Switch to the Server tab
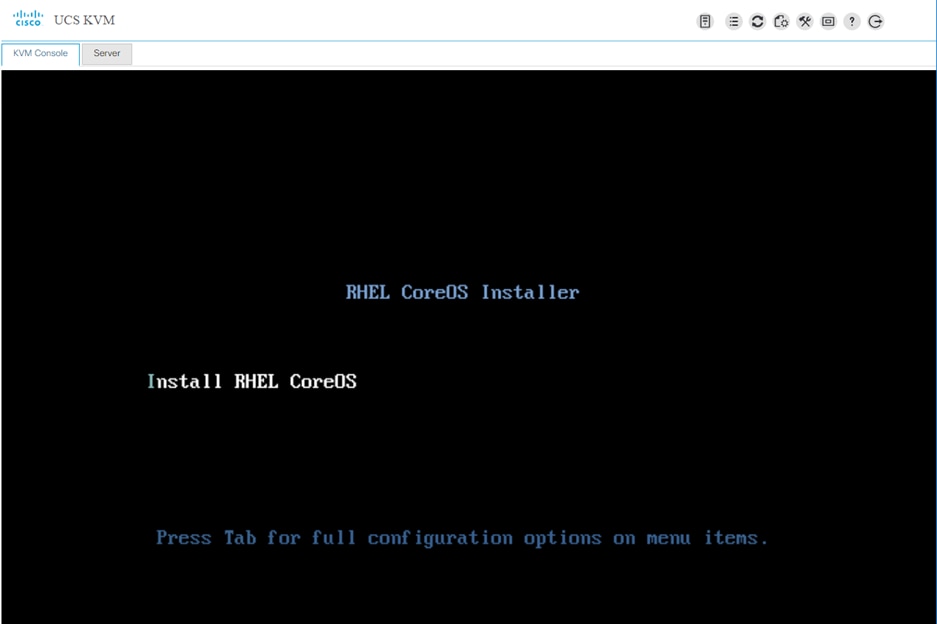This screenshot has width=937, height=624. tap(107, 53)
